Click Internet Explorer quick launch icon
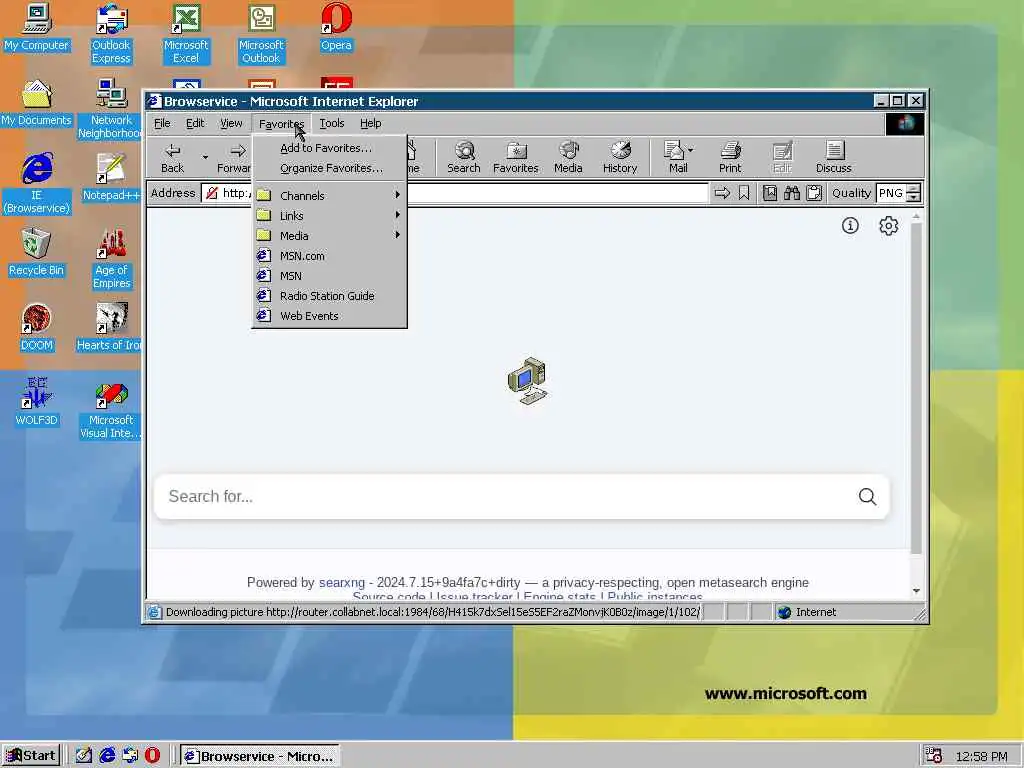Screen dimensions: 1024x768 (x=107, y=756)
